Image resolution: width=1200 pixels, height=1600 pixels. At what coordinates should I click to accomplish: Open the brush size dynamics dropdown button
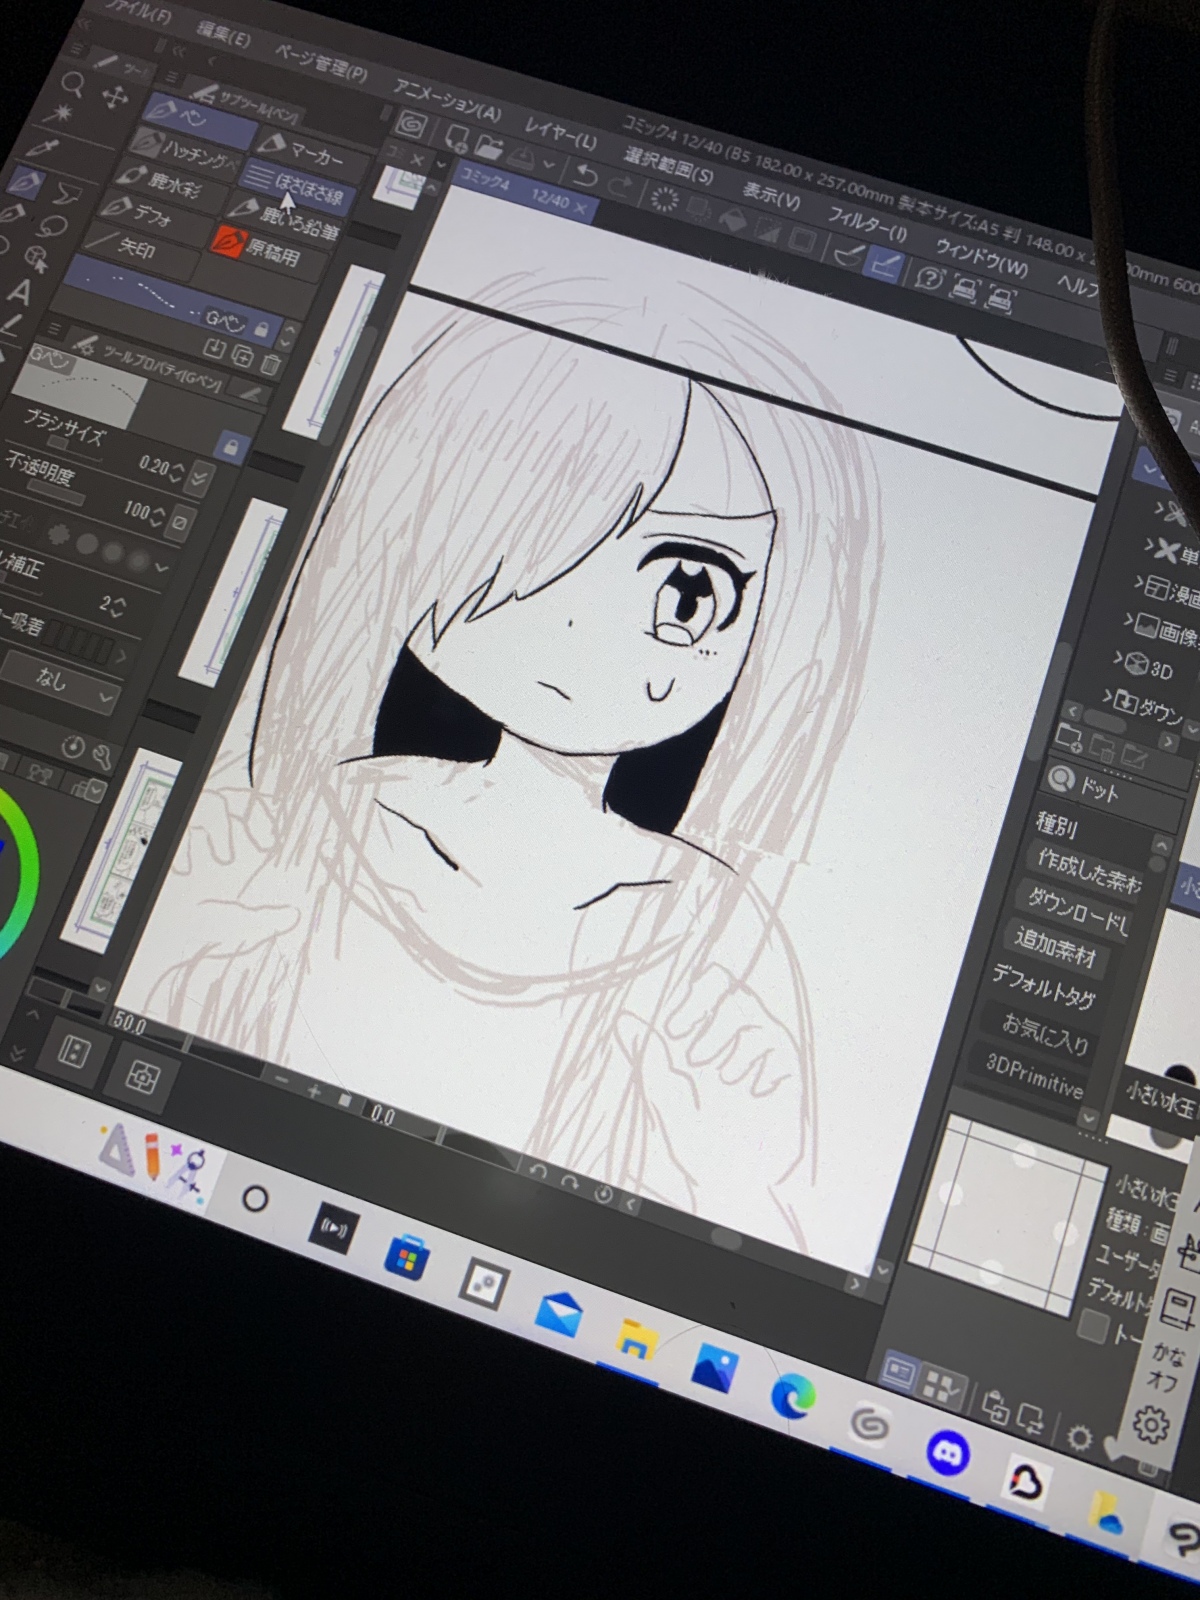coord(199,477)
